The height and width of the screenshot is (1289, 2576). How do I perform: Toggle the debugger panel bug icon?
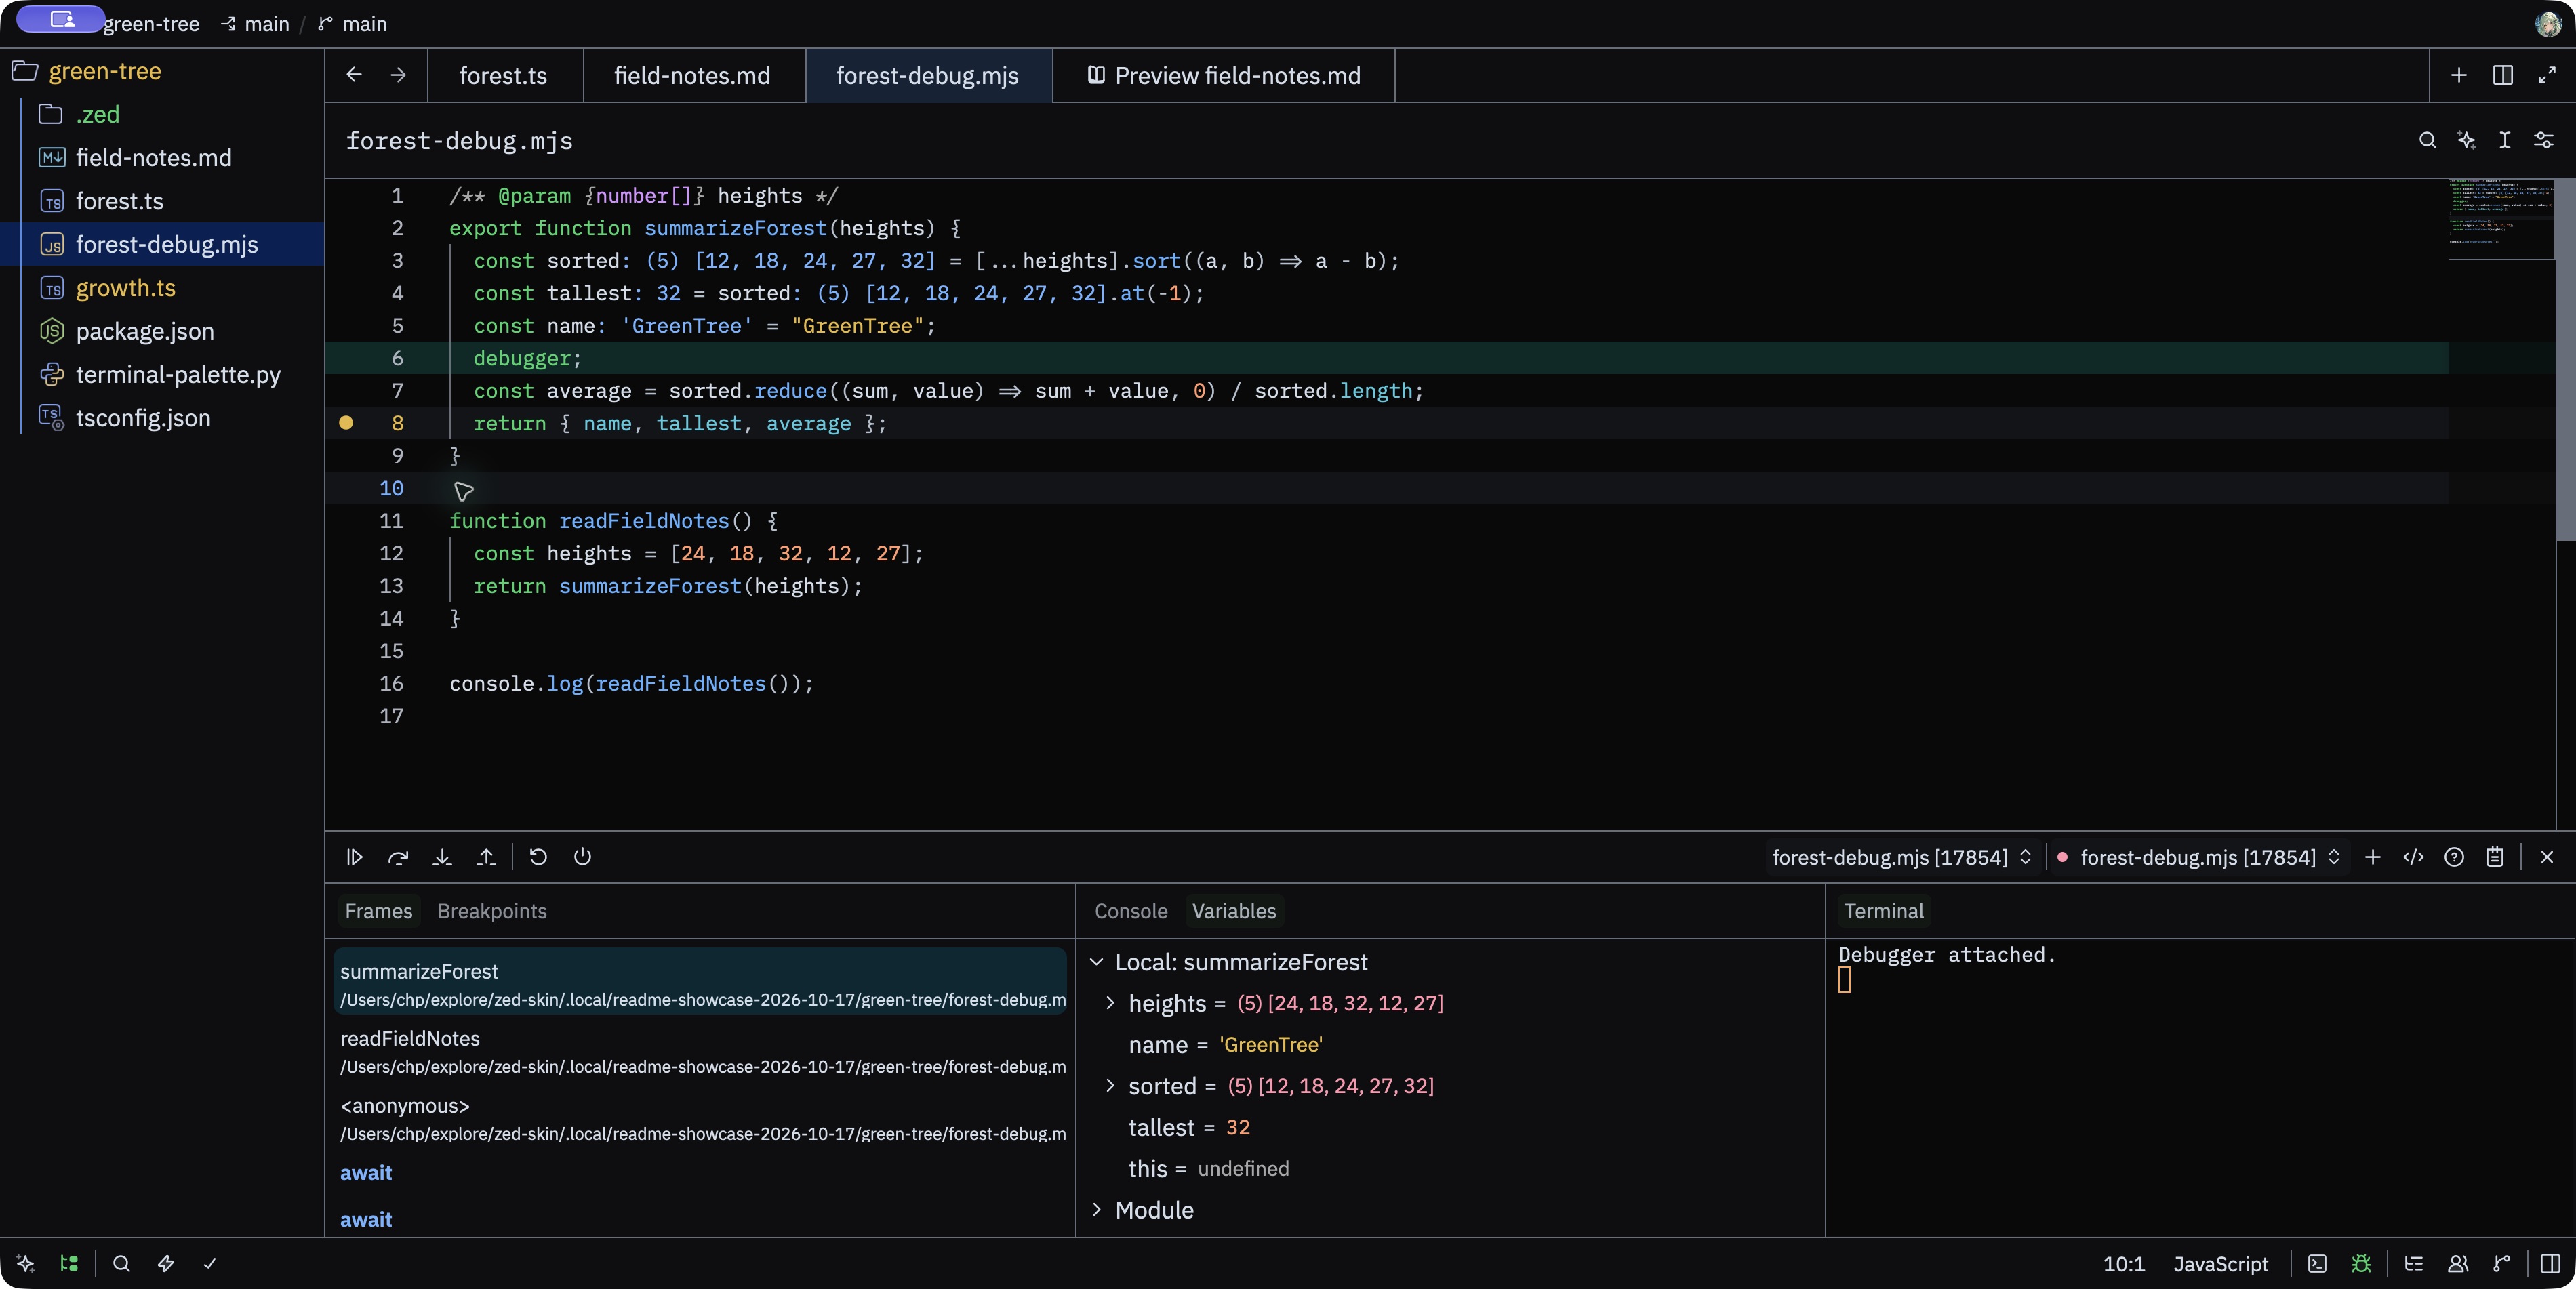point(2361,1263)
